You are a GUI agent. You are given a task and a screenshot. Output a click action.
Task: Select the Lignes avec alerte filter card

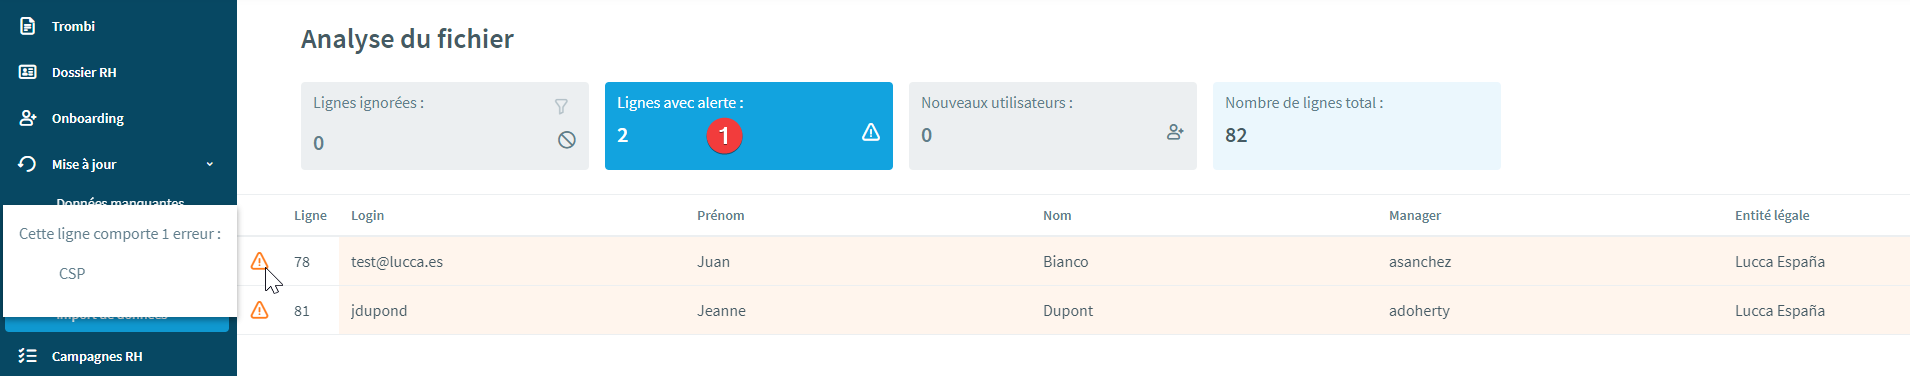(x=749, y=126)
